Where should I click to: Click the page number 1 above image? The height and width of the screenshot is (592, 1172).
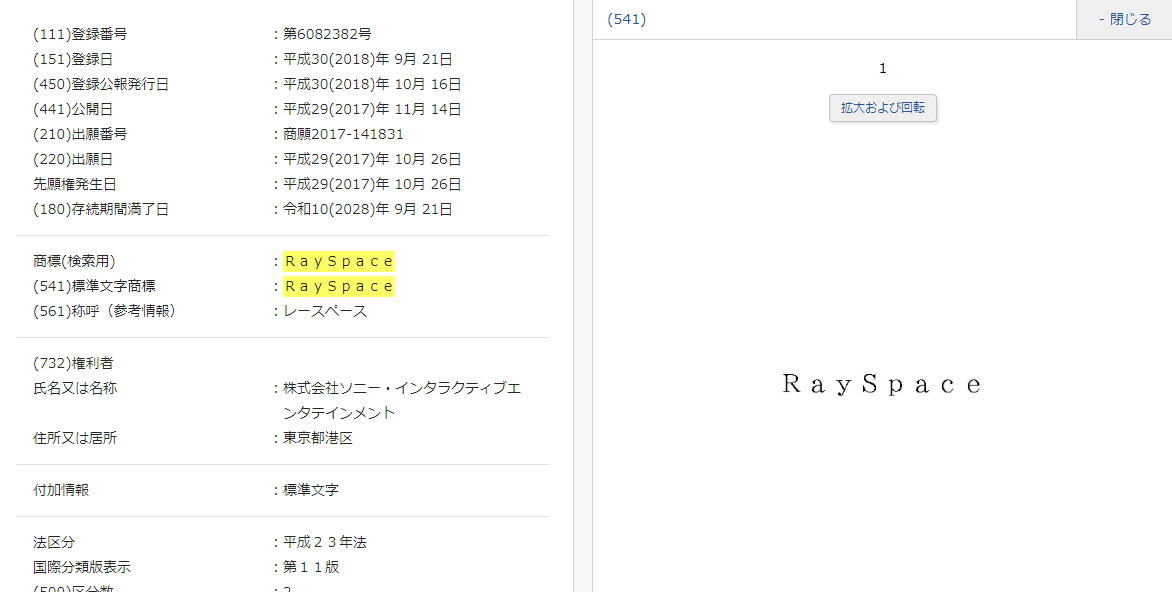pyautogui.click(x=883, y=69)
